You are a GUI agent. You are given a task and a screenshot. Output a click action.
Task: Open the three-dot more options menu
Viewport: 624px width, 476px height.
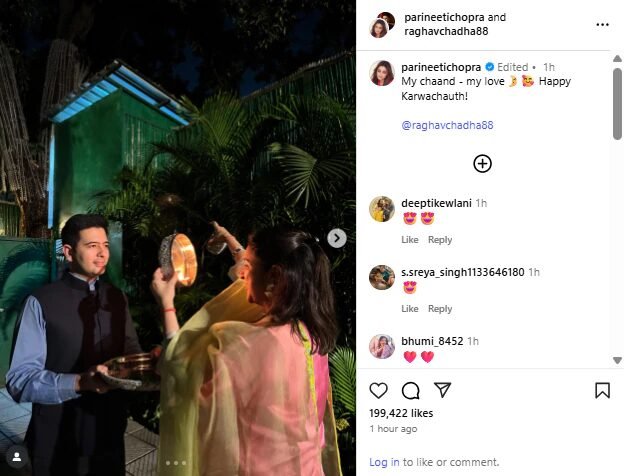click(x=603, y=25)
